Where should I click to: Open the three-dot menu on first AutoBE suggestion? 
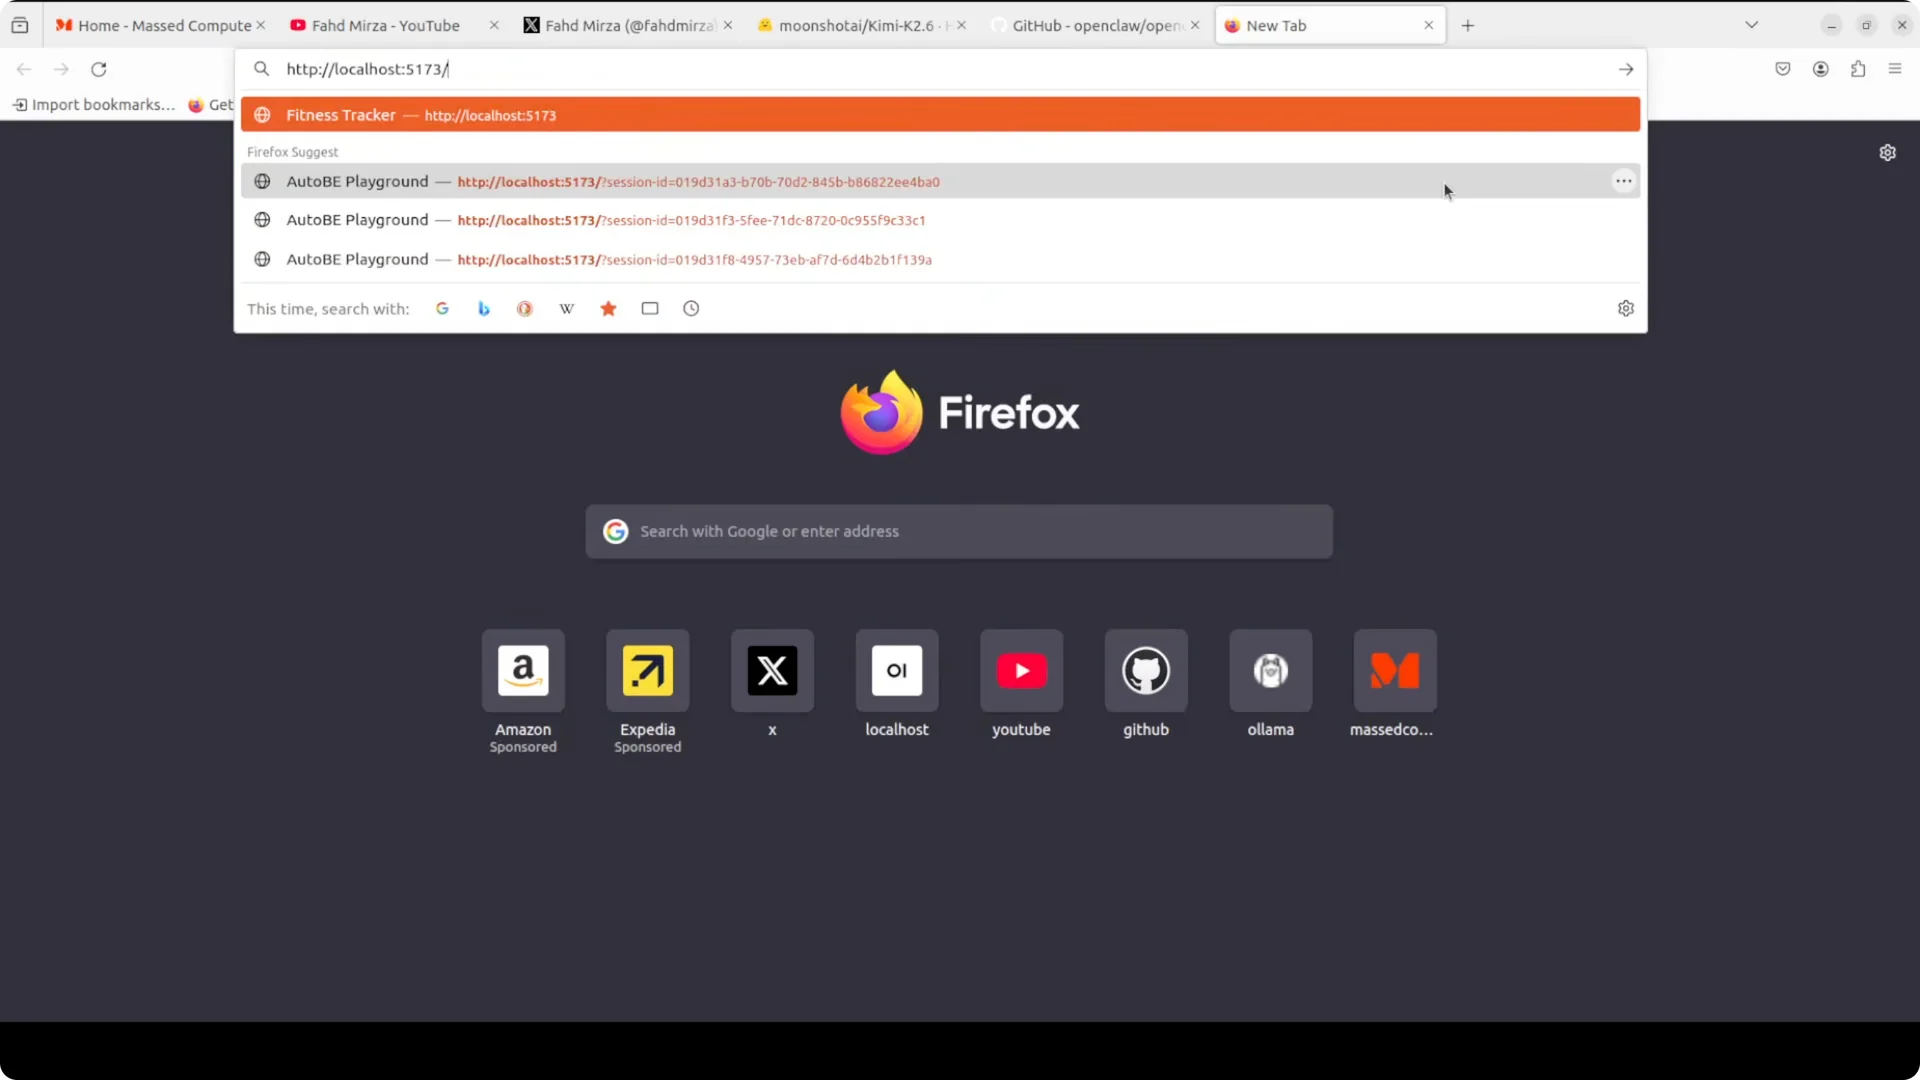[1623, 181]
